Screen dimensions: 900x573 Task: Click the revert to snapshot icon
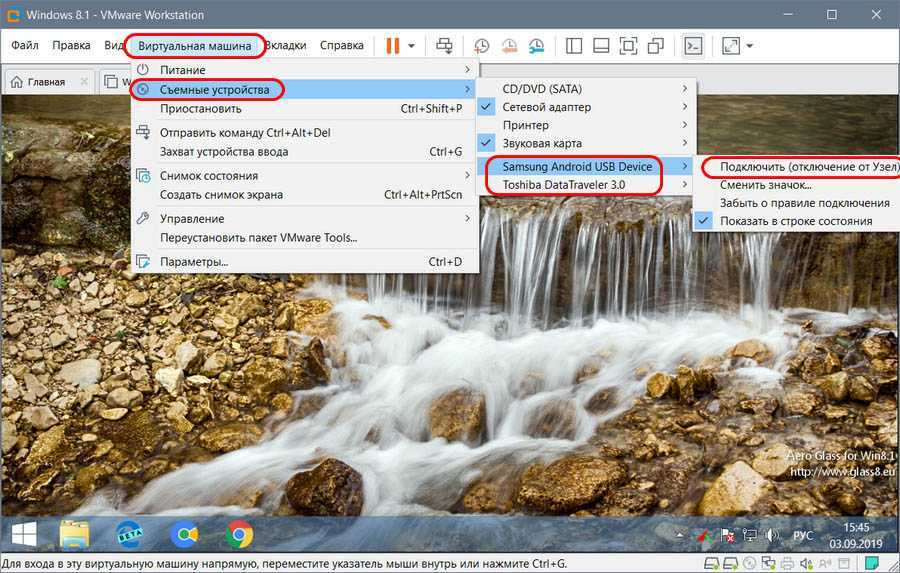pos(509,46)
